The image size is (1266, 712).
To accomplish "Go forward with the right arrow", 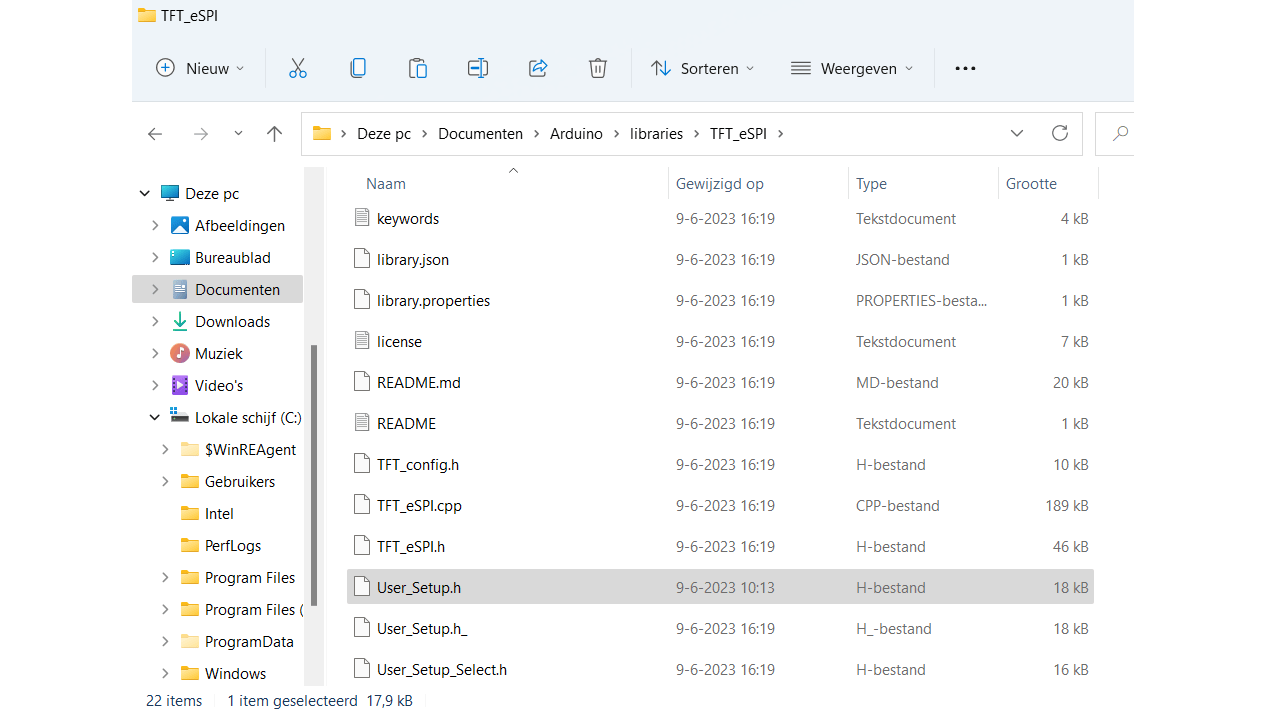I will coord(201,133).
